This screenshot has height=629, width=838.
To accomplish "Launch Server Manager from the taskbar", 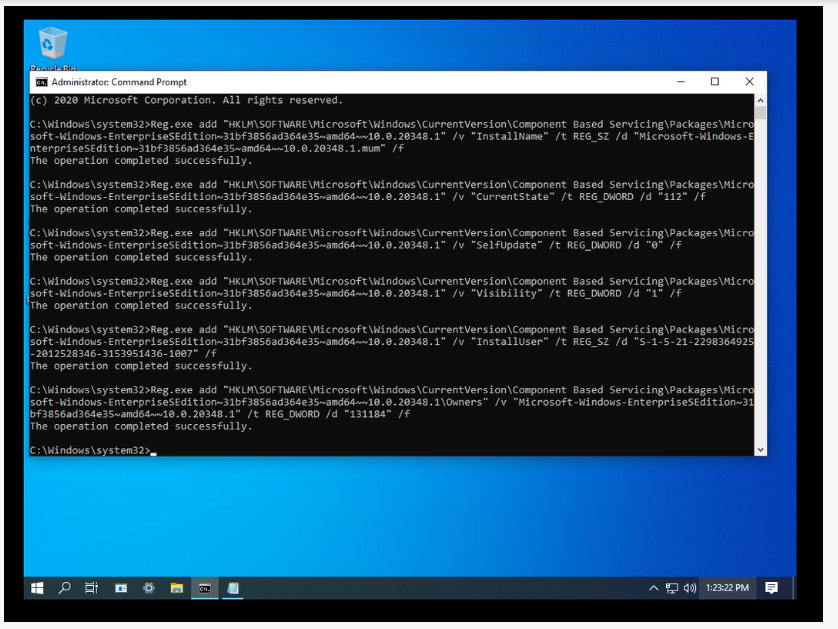I will pos(121,588).
